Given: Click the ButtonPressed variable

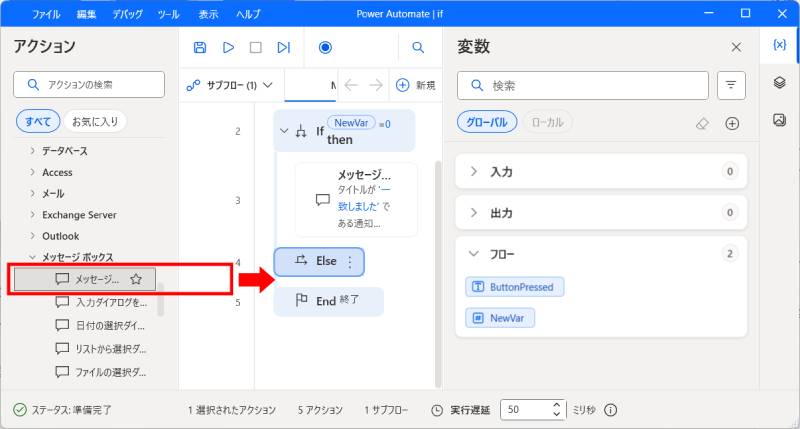Looking at the screenshot, I should 514,287.
